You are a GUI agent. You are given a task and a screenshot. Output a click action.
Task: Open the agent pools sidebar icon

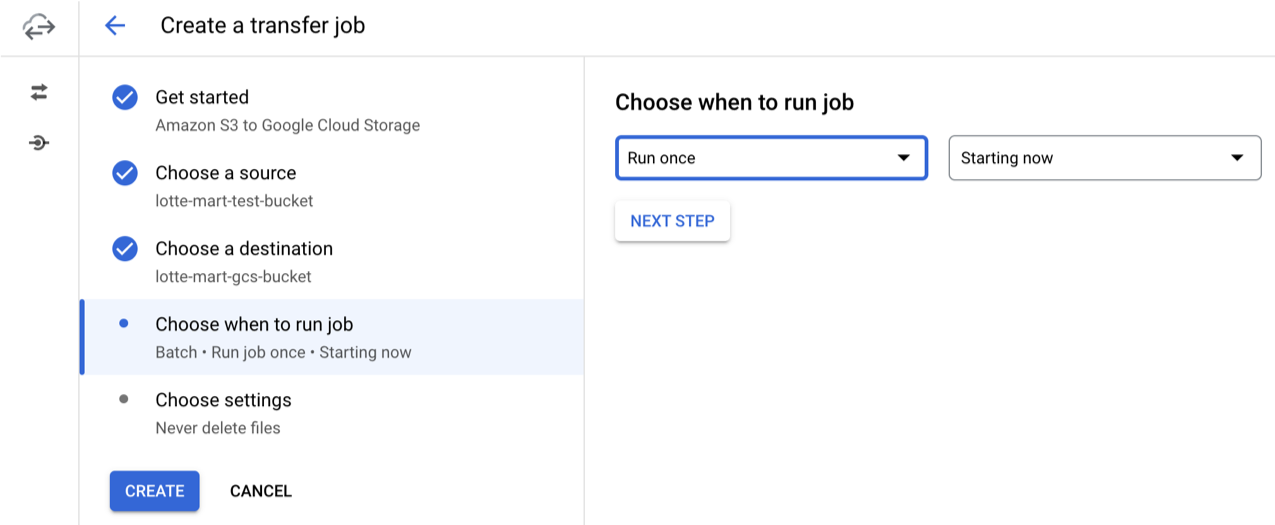tap(39, 143)
